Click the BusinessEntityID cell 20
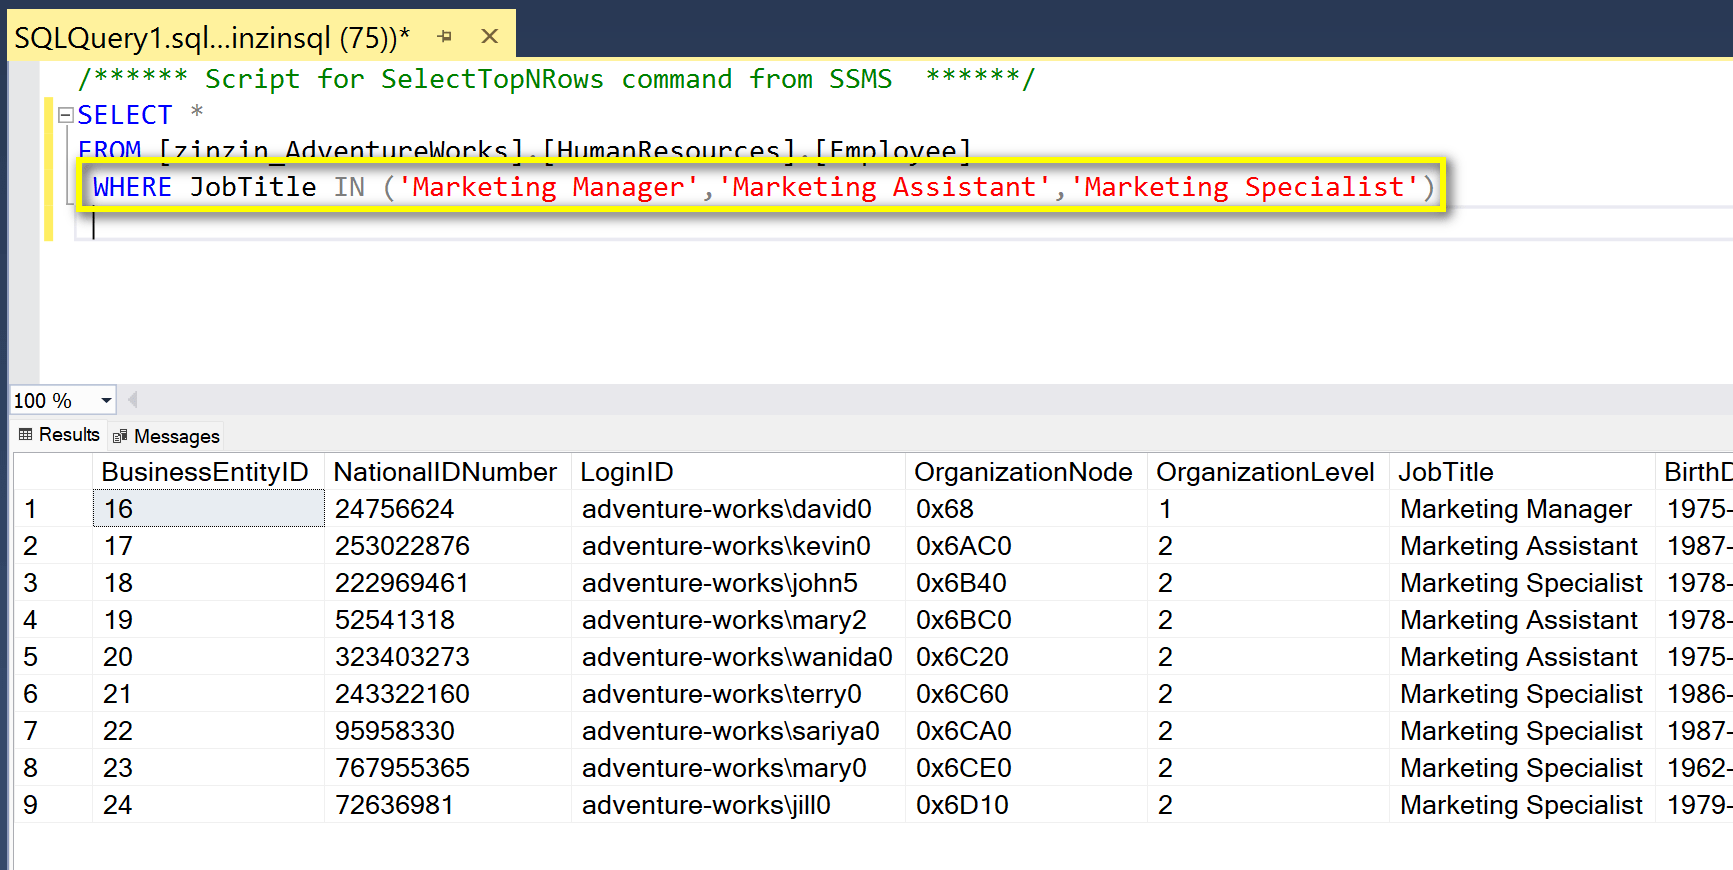The image size is (1733, 870). point(208,657)
